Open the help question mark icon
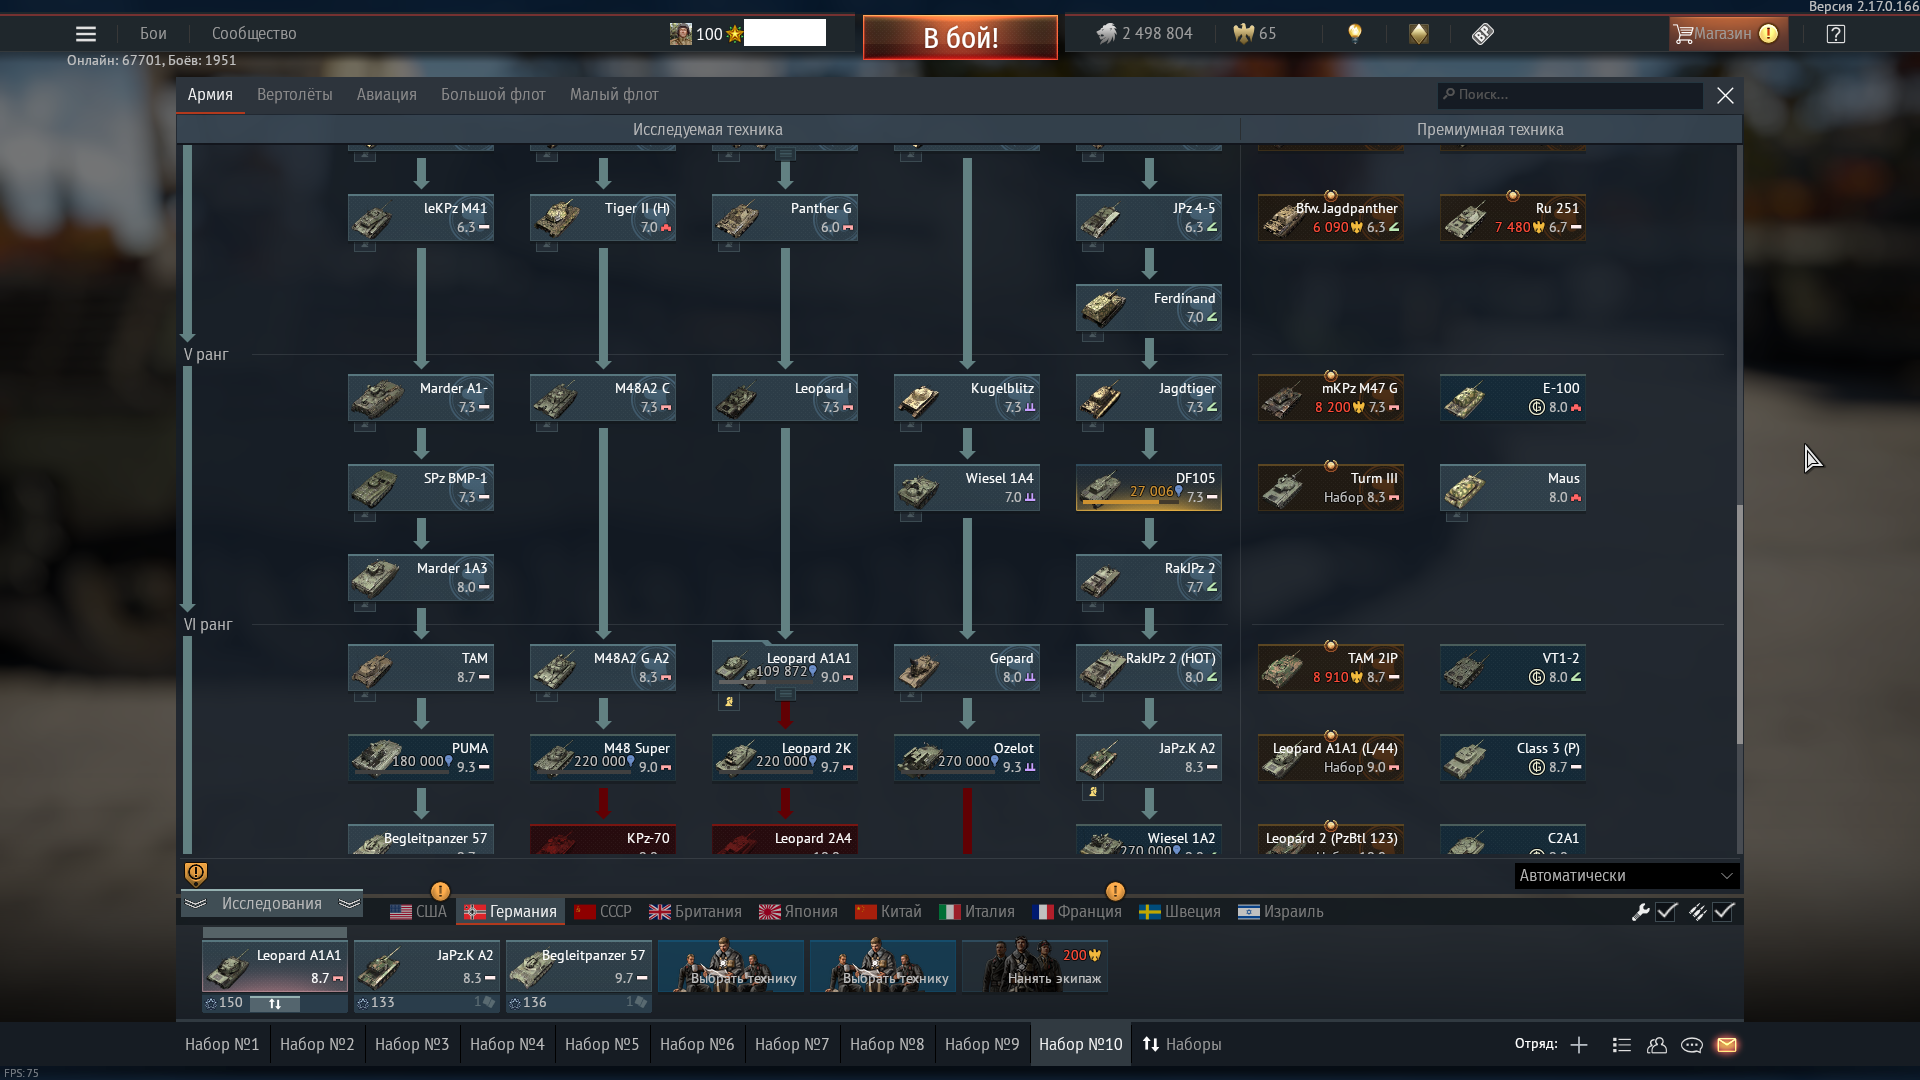1920x1080 pixels. pyautogui.click(x=1835, y=34)
